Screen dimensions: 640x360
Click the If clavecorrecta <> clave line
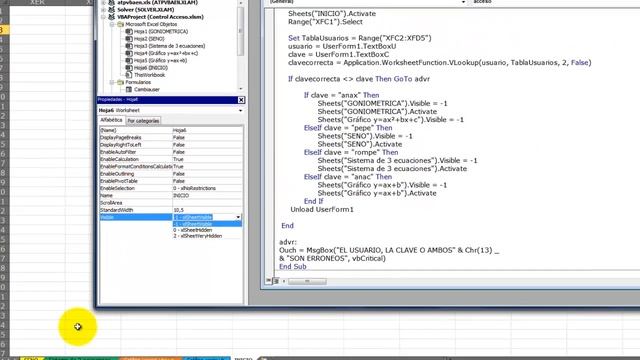pos(359,79)
